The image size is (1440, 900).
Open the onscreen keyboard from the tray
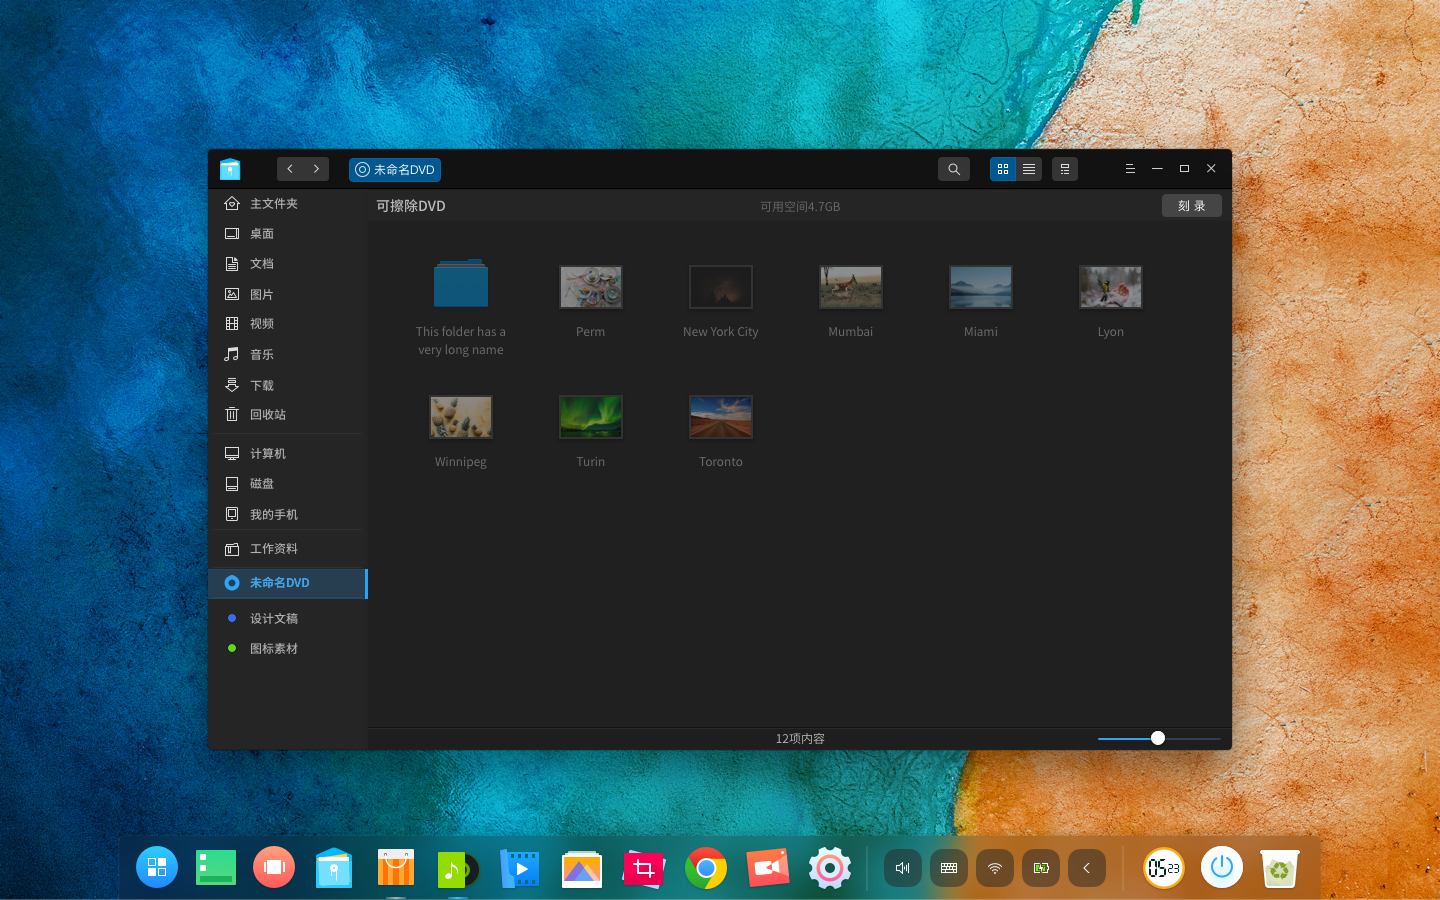point(948,868)
